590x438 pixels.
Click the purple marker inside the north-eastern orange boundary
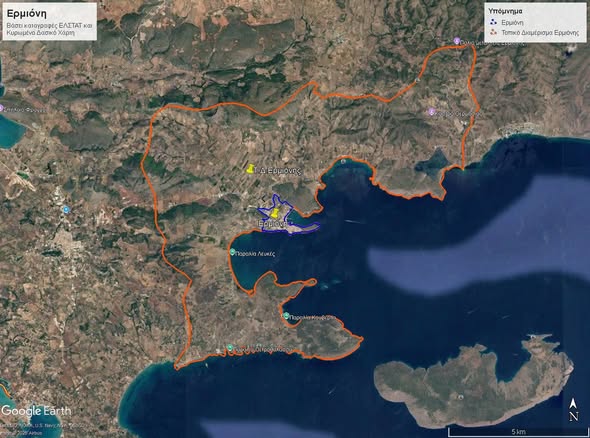(432, 111)
